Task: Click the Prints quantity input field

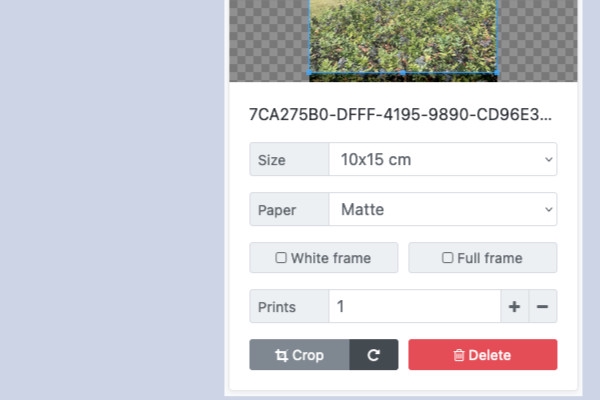Action: [x=415, y=306]
